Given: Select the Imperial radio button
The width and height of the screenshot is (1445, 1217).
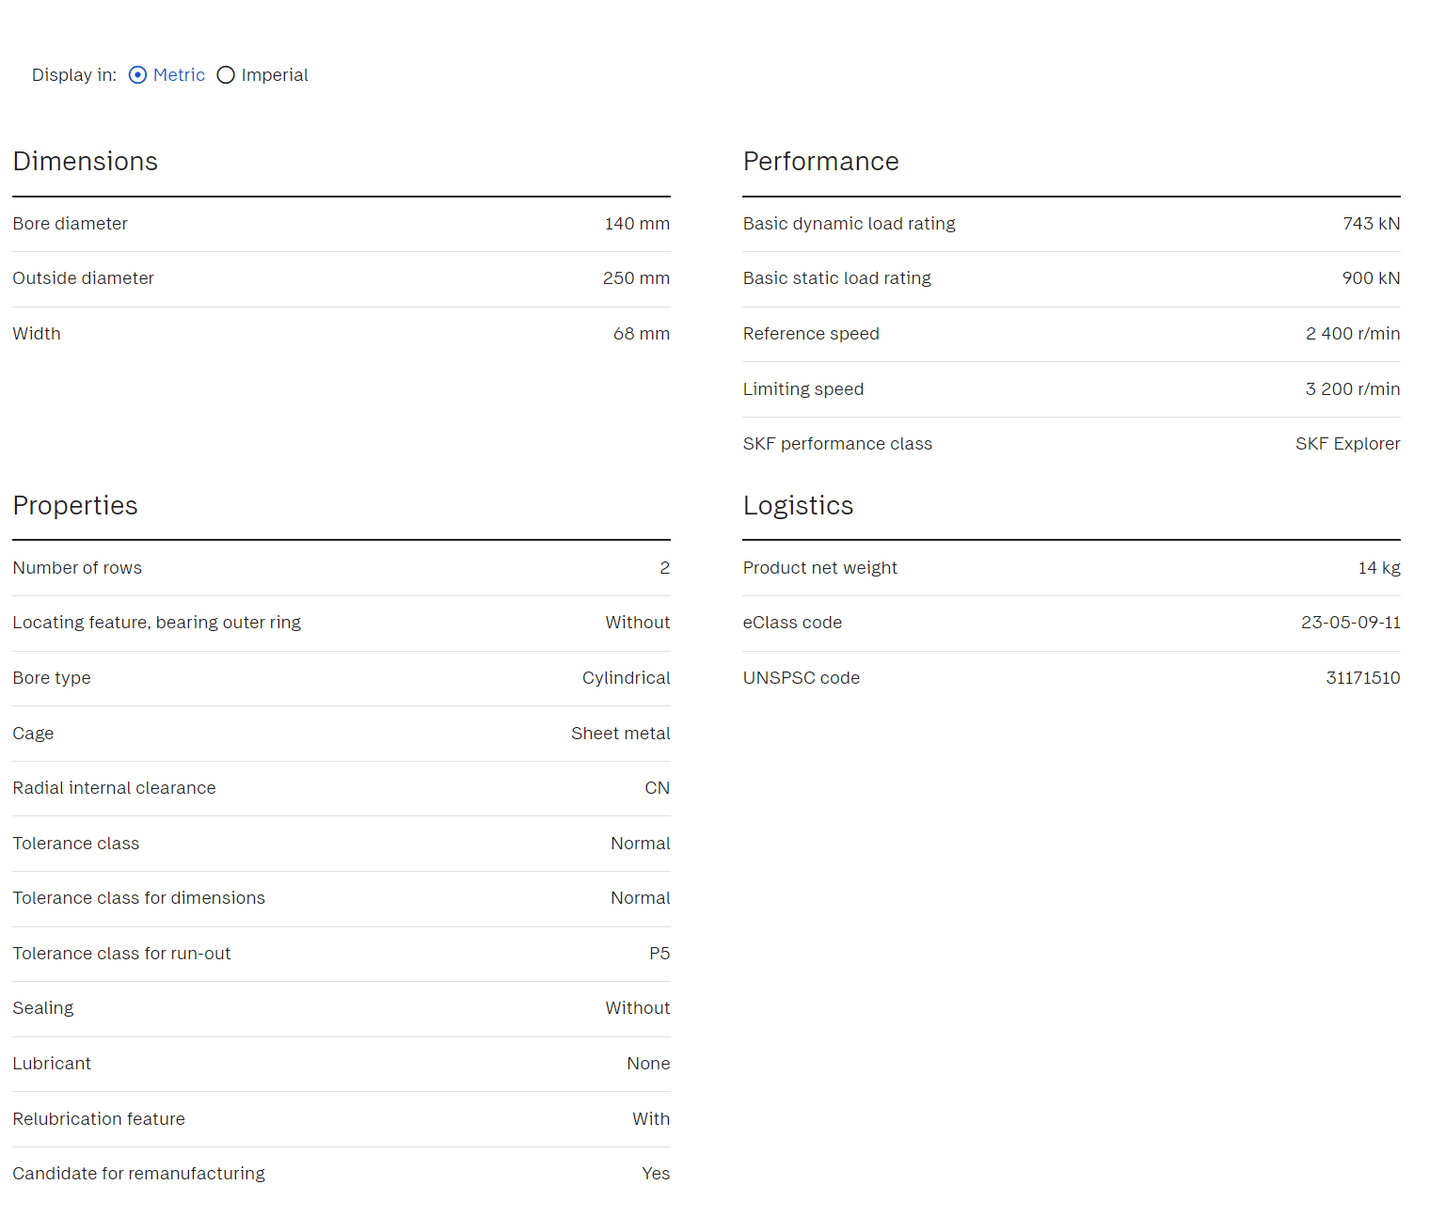Looking at the screenshot, I should 226,75.
